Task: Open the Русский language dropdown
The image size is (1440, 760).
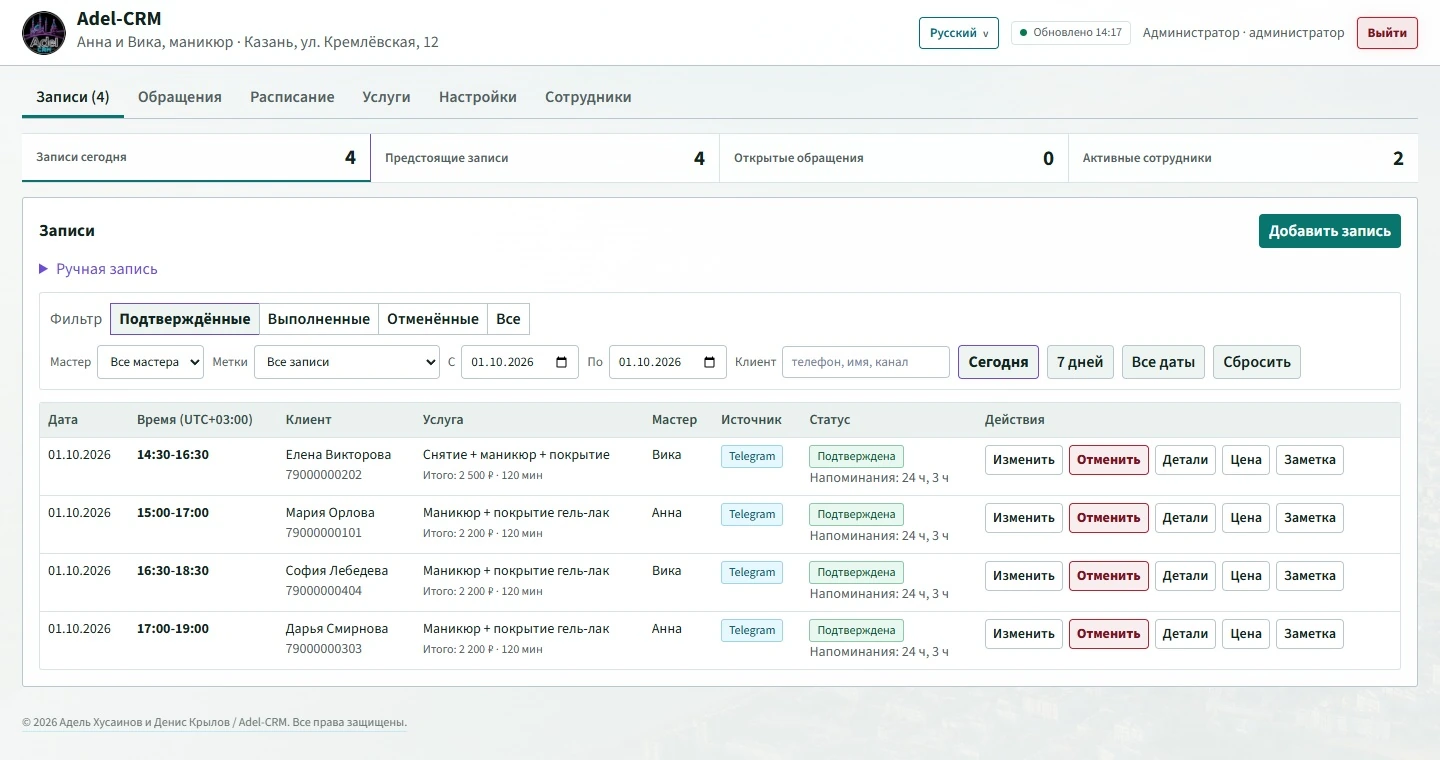Action: click(x=959, y=33)
